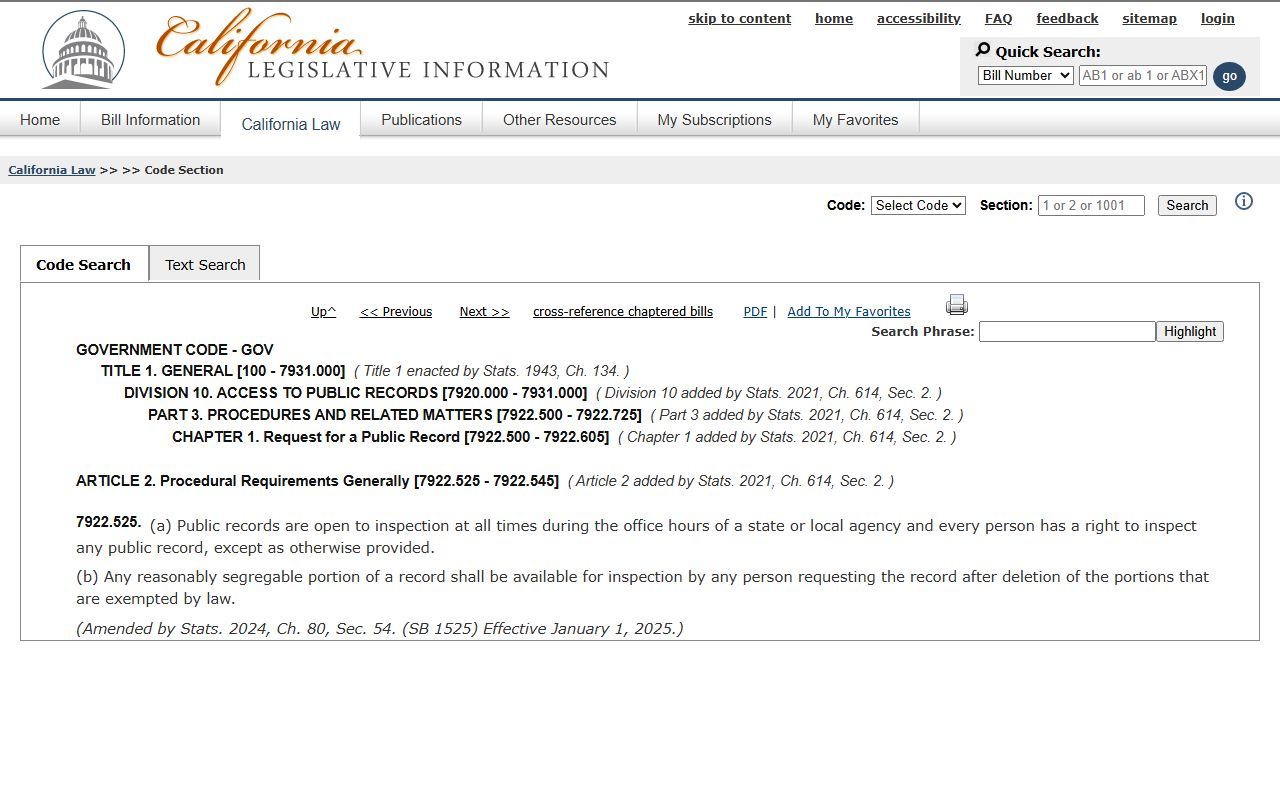Open the Home navigation tab
Screen dimensions: 1280x800
click(x=40, y=119)
